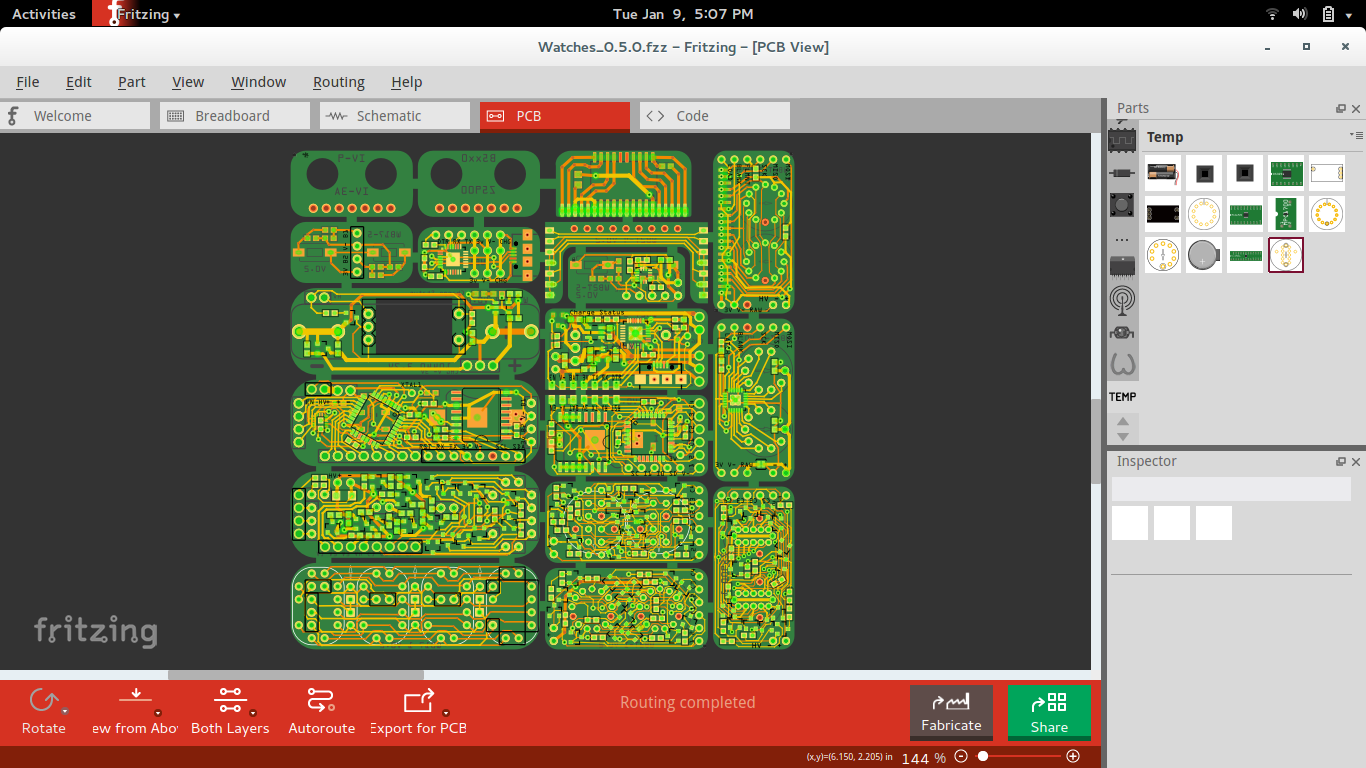Open the pushbutton parts bin
The width and height of the screenshot is (1366, 768).
[1122, 206]
